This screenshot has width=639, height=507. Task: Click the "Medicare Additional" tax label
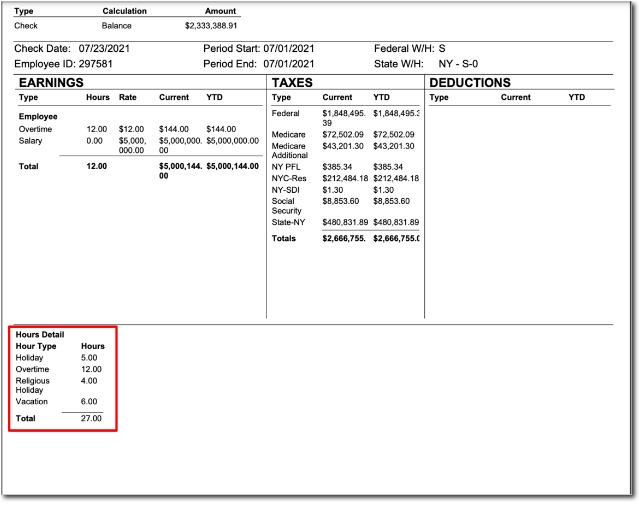point(289,151)
